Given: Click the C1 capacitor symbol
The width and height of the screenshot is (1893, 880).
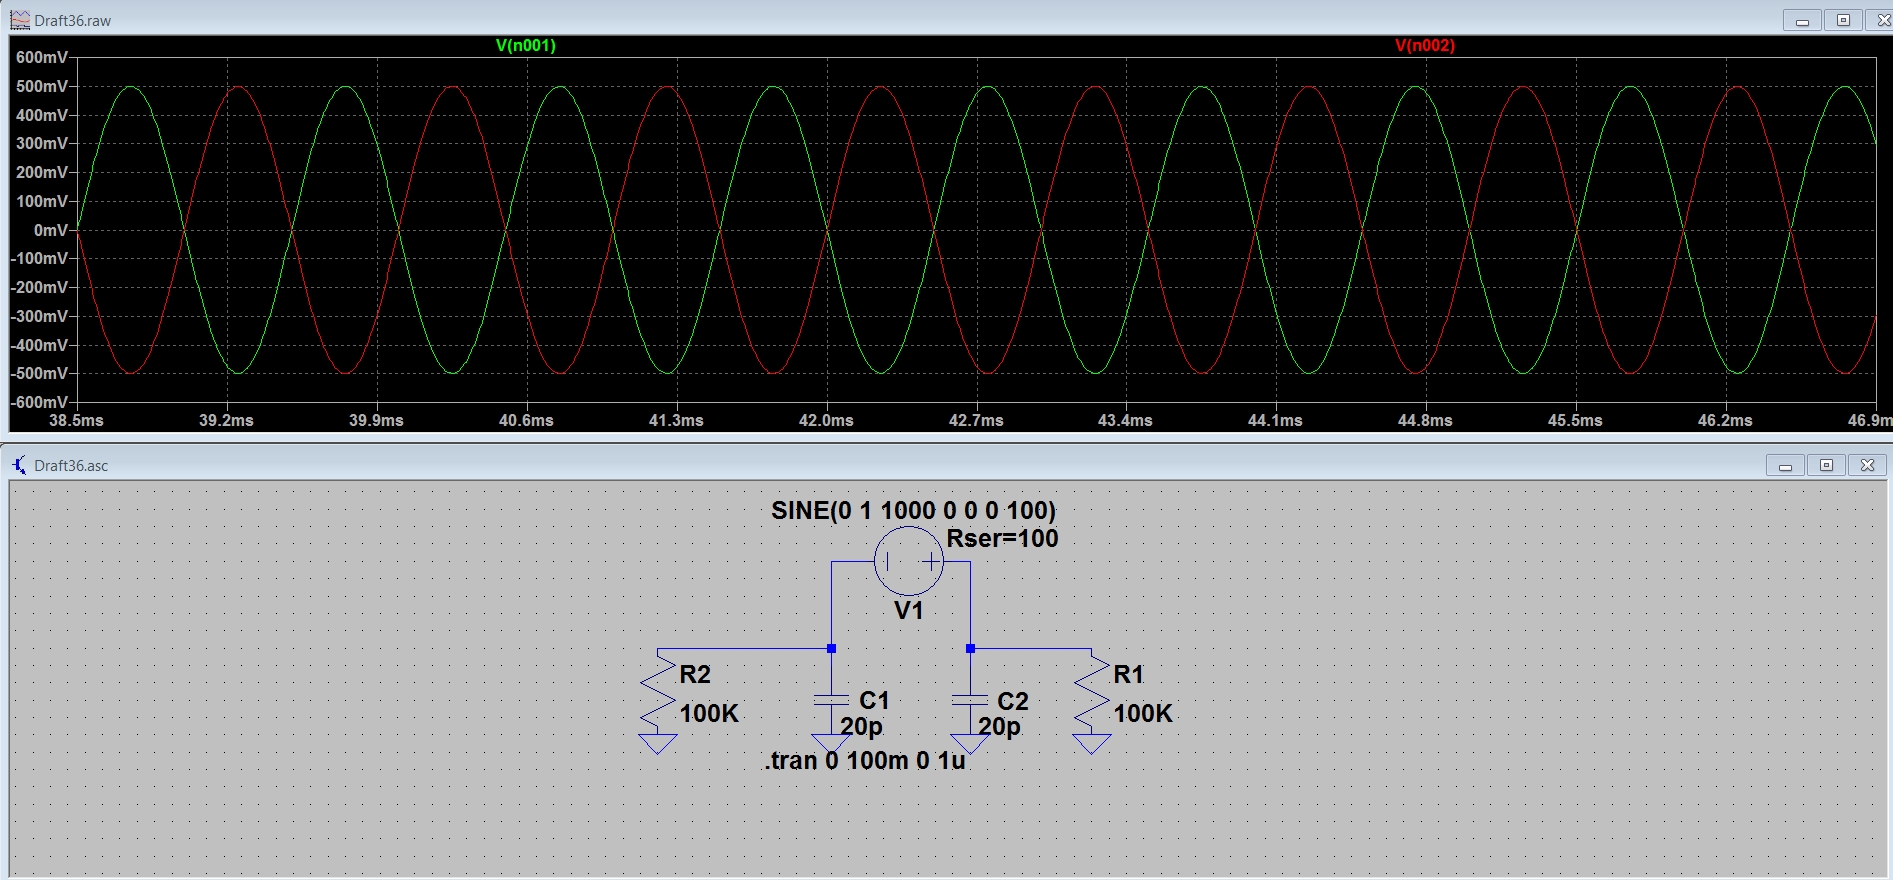Looking at the screenshot, I should click(x=831, y=700).
